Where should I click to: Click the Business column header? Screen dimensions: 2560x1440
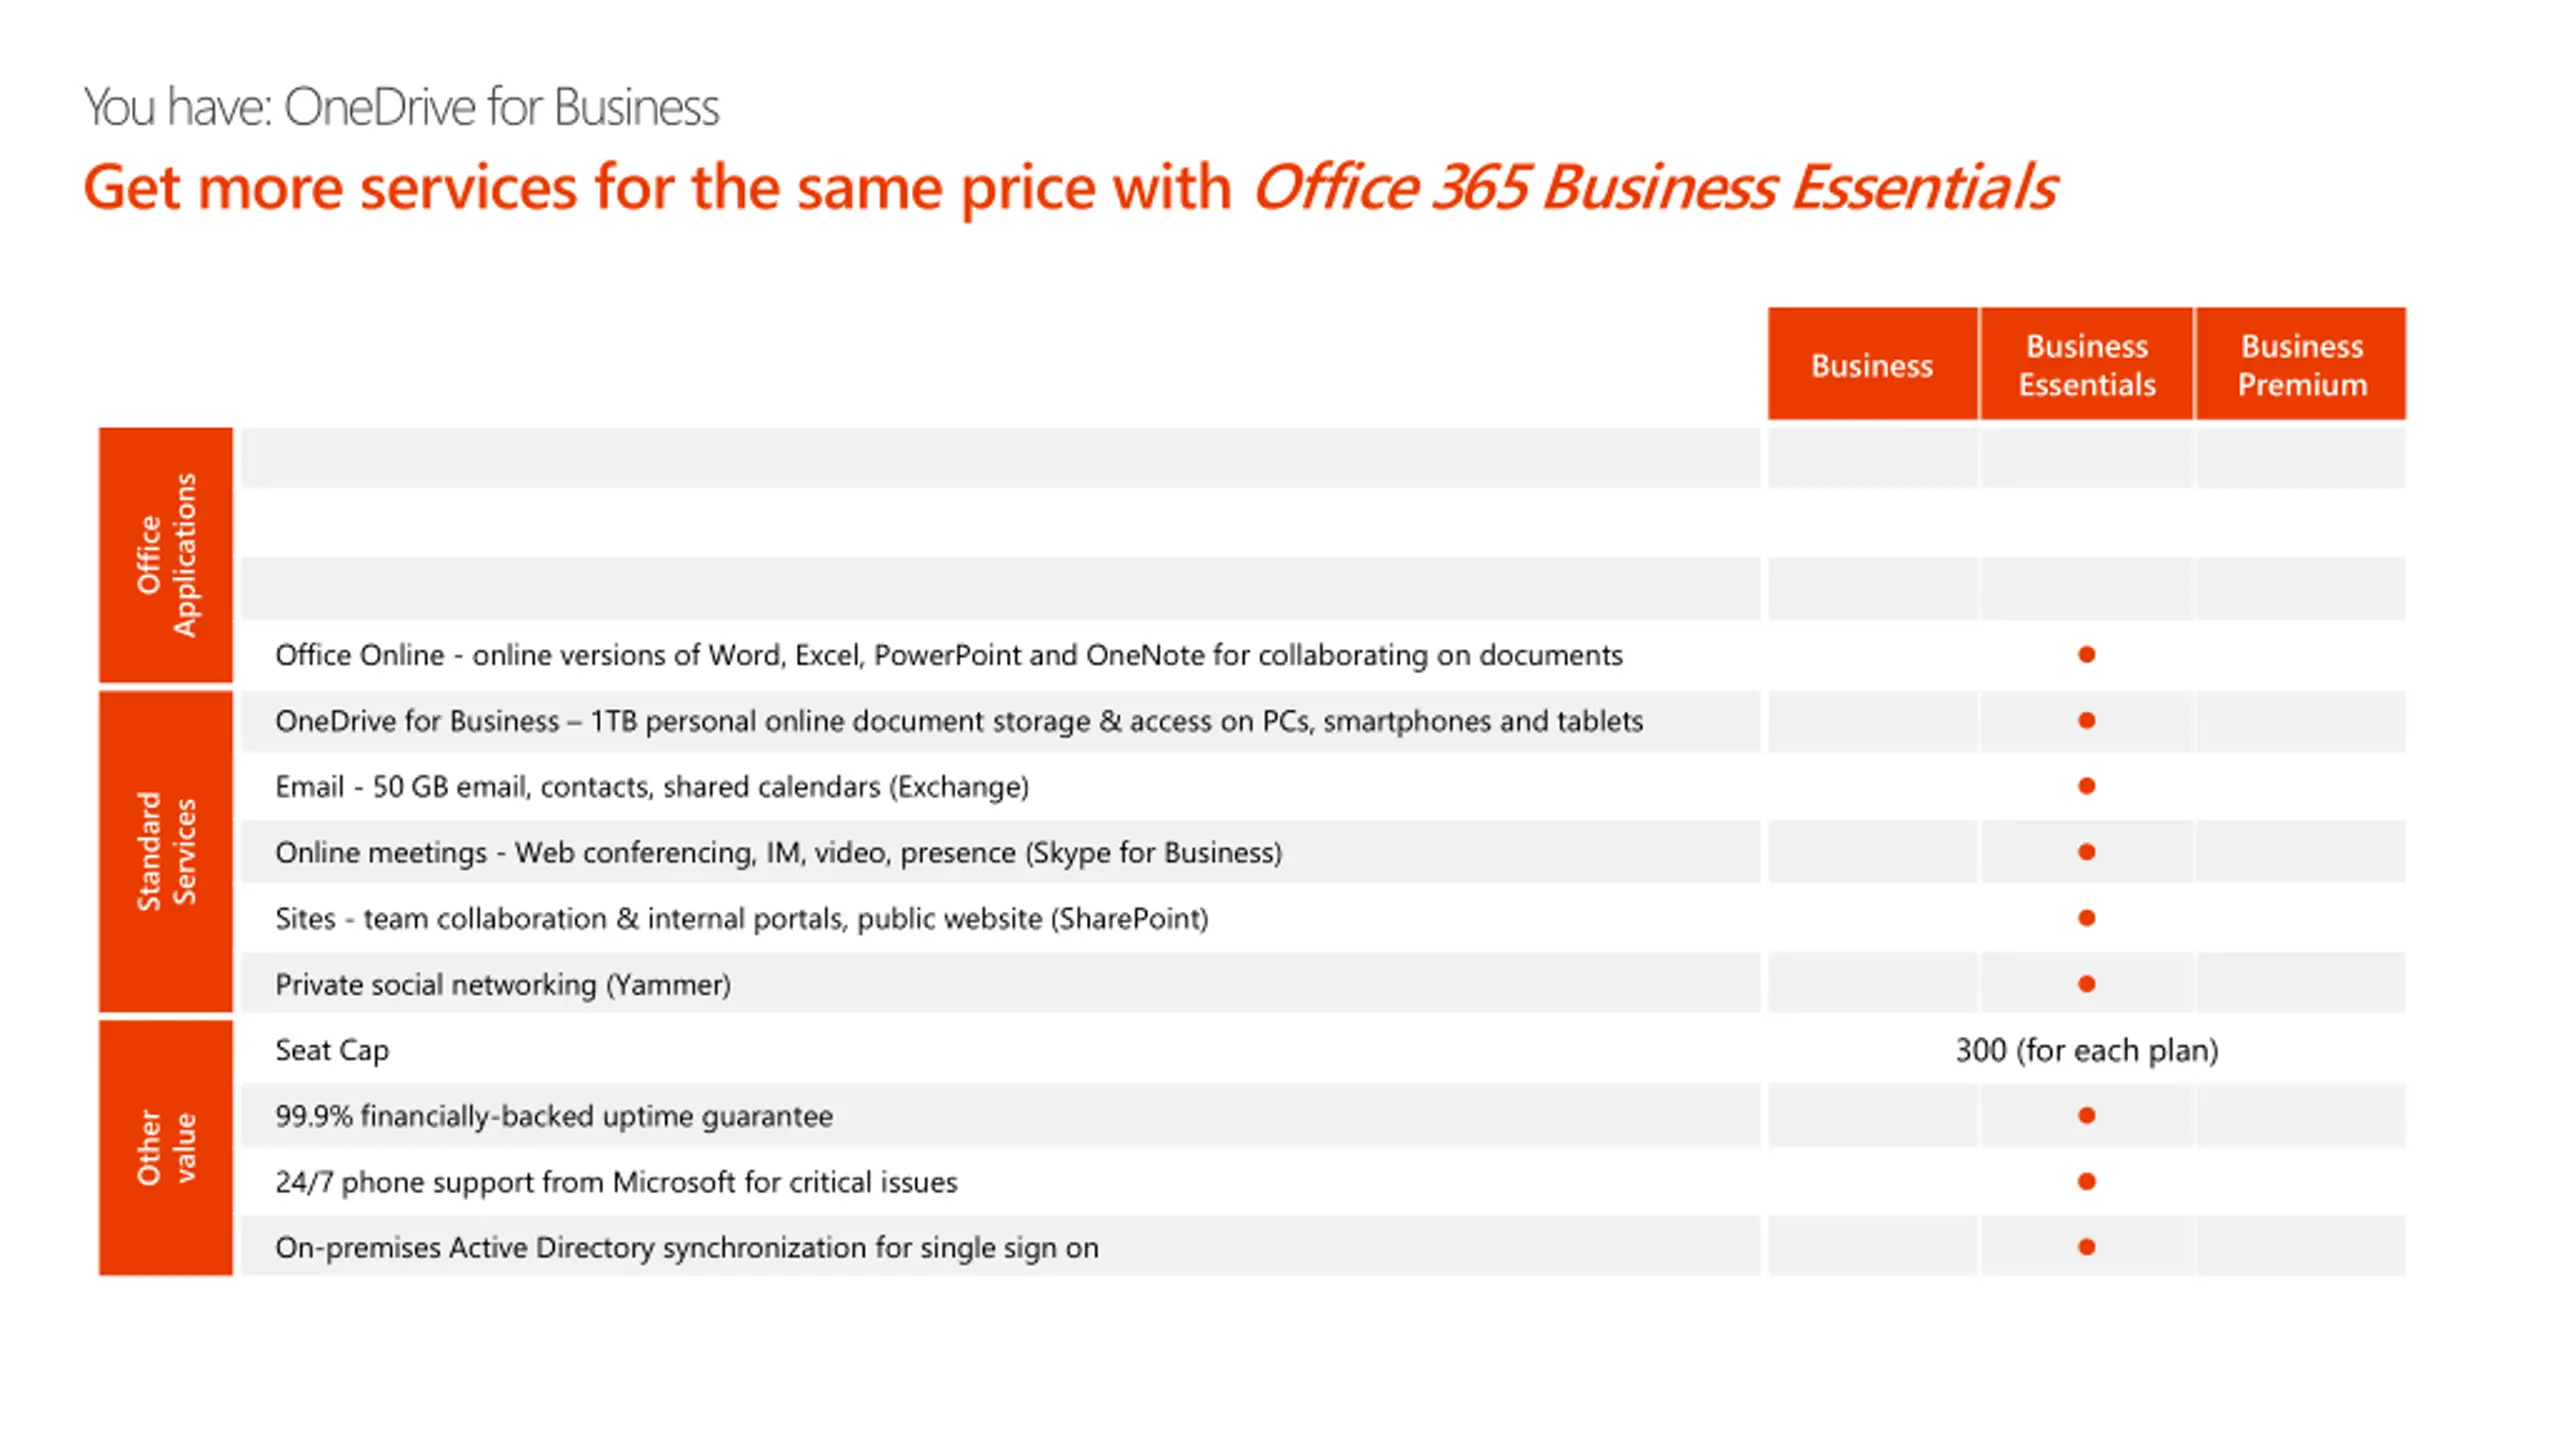pos(1871,364)
